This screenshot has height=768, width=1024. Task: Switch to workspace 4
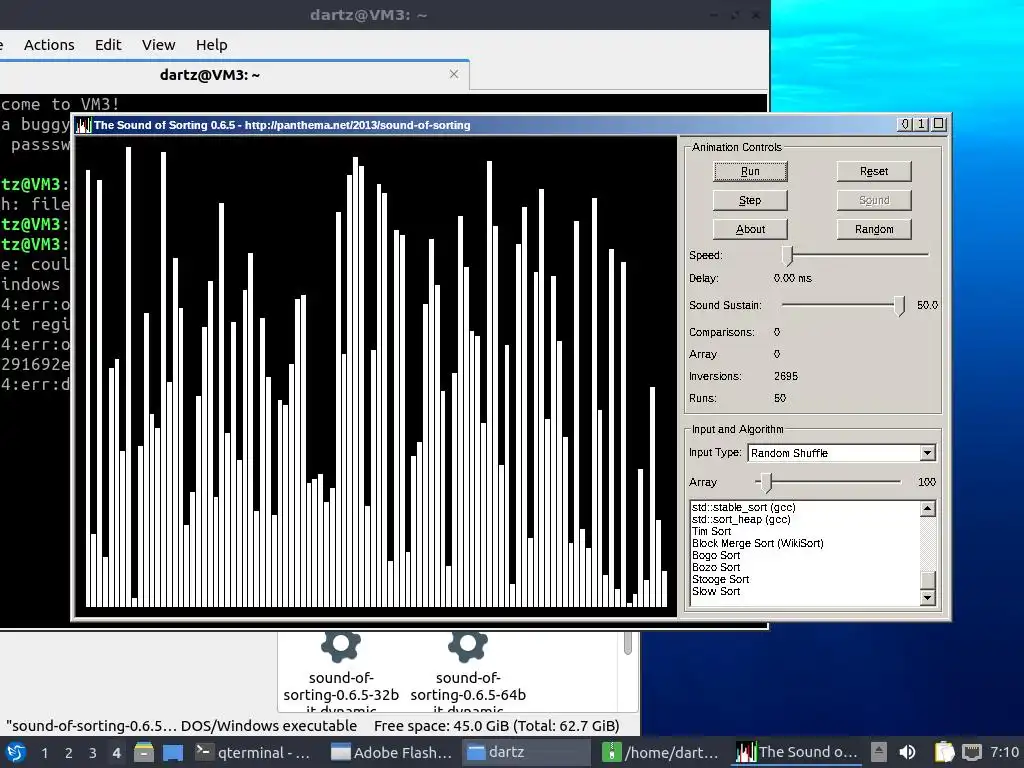[116, 753]
